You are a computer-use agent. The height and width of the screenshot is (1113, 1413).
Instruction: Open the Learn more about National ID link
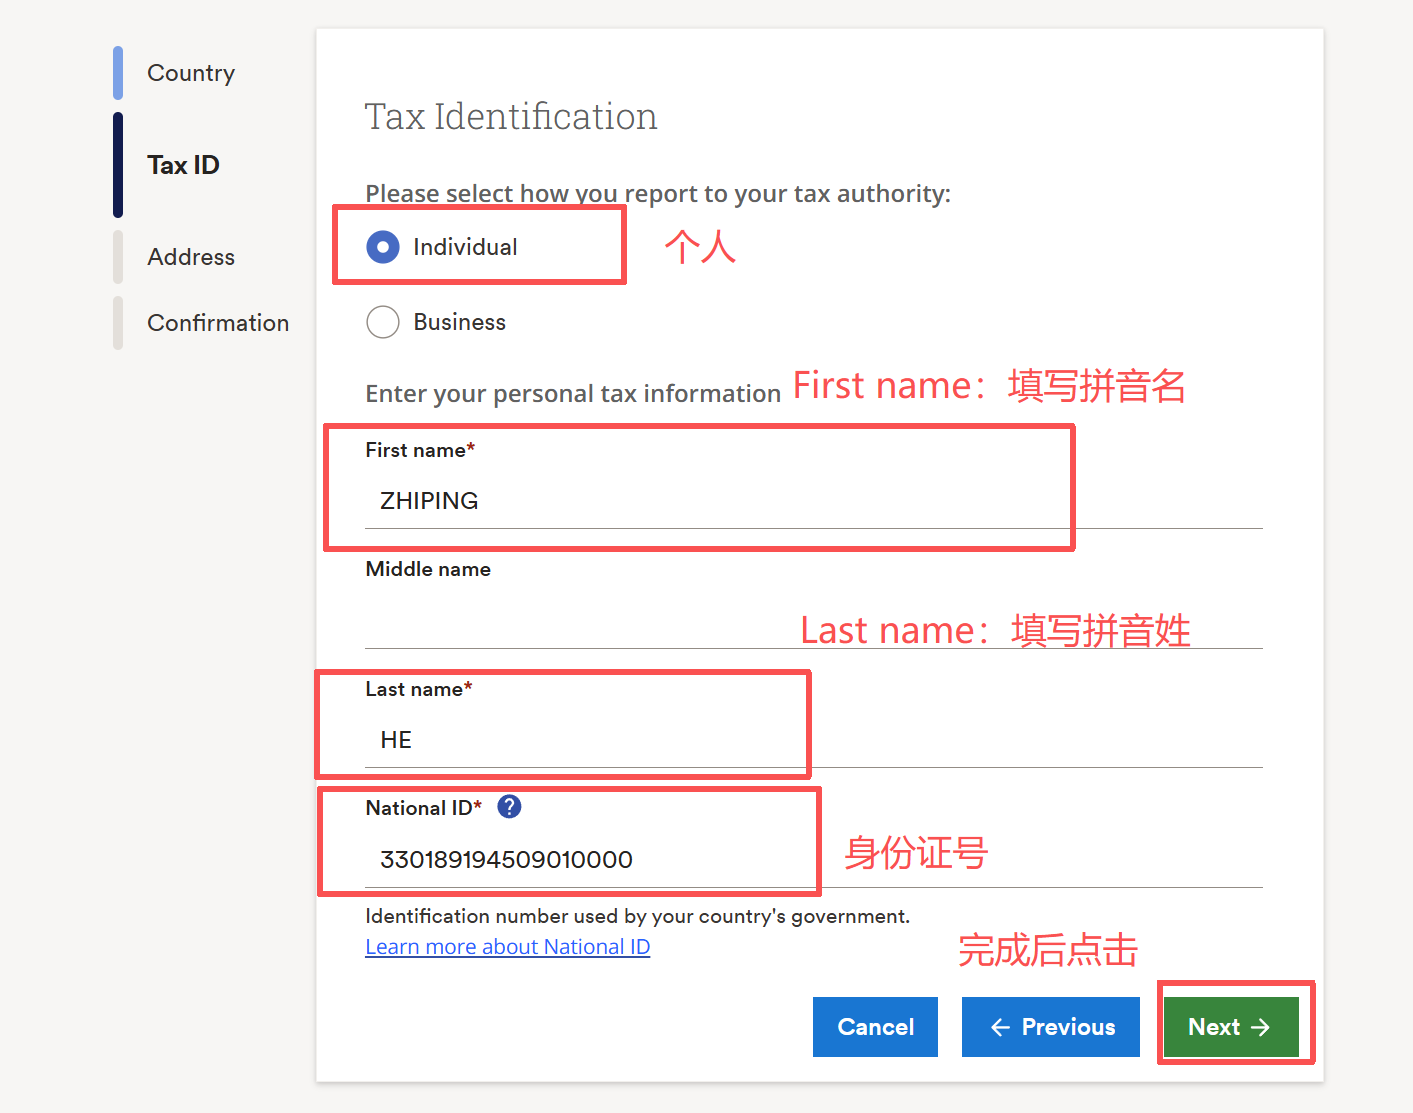507,947
